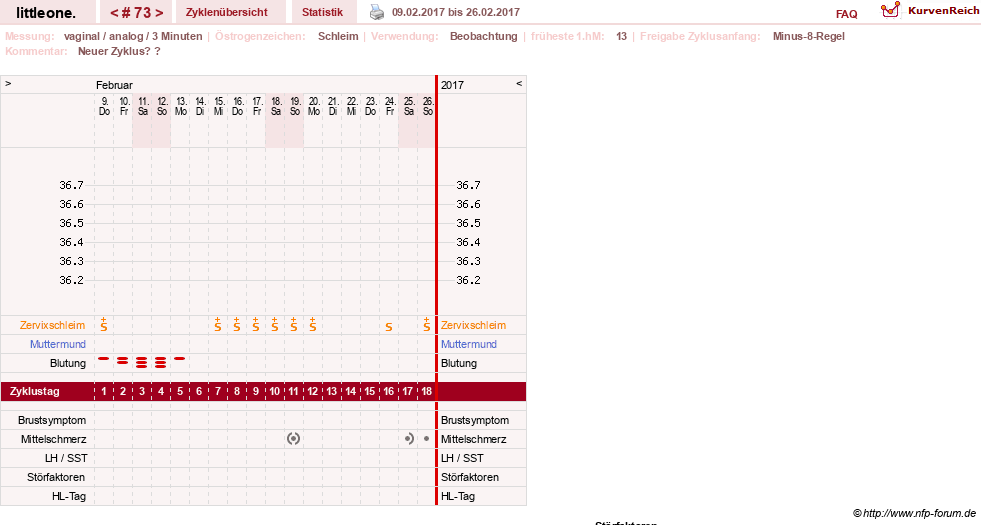Open the KurvenReich text link

click(x=943, y=11)
